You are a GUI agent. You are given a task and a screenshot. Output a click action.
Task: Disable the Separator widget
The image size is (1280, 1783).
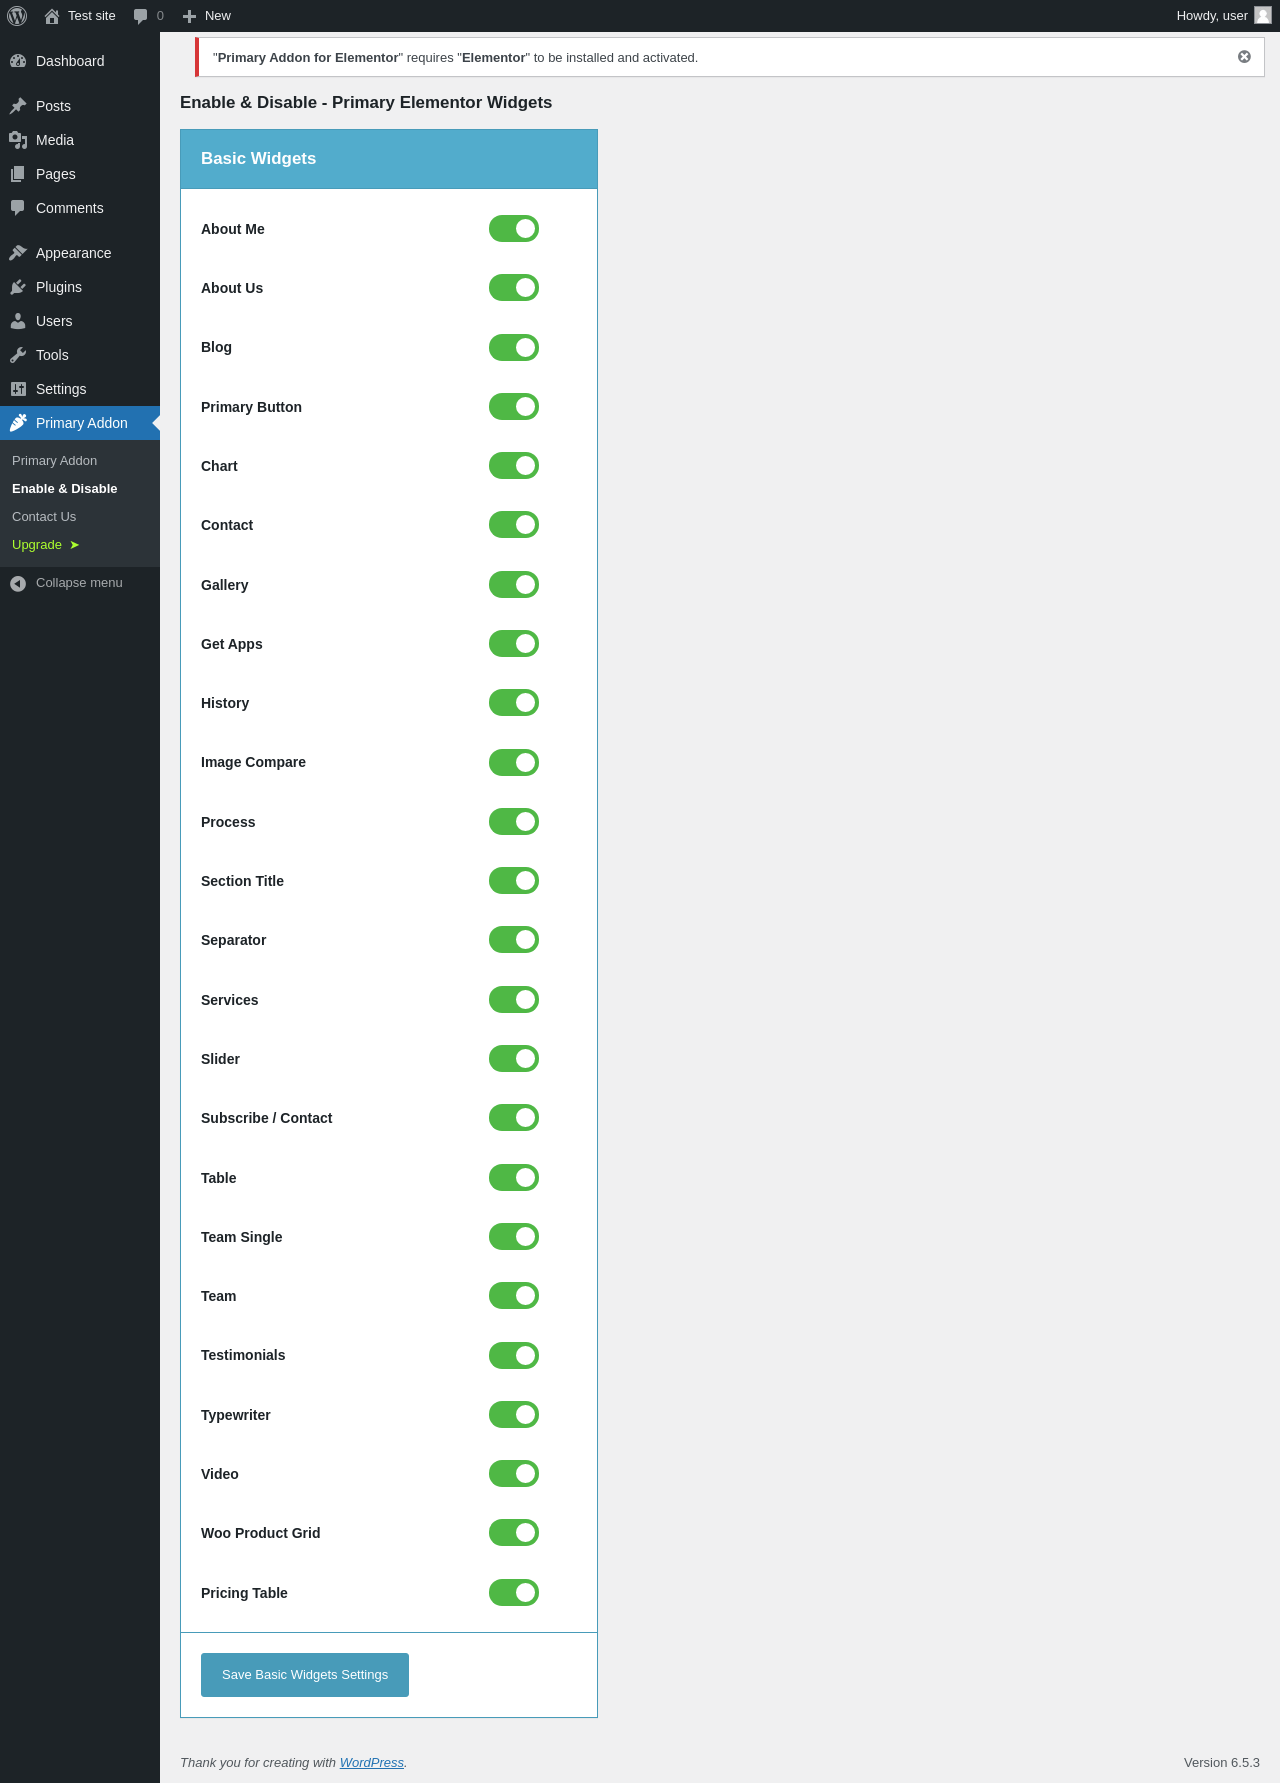[514, 940]
